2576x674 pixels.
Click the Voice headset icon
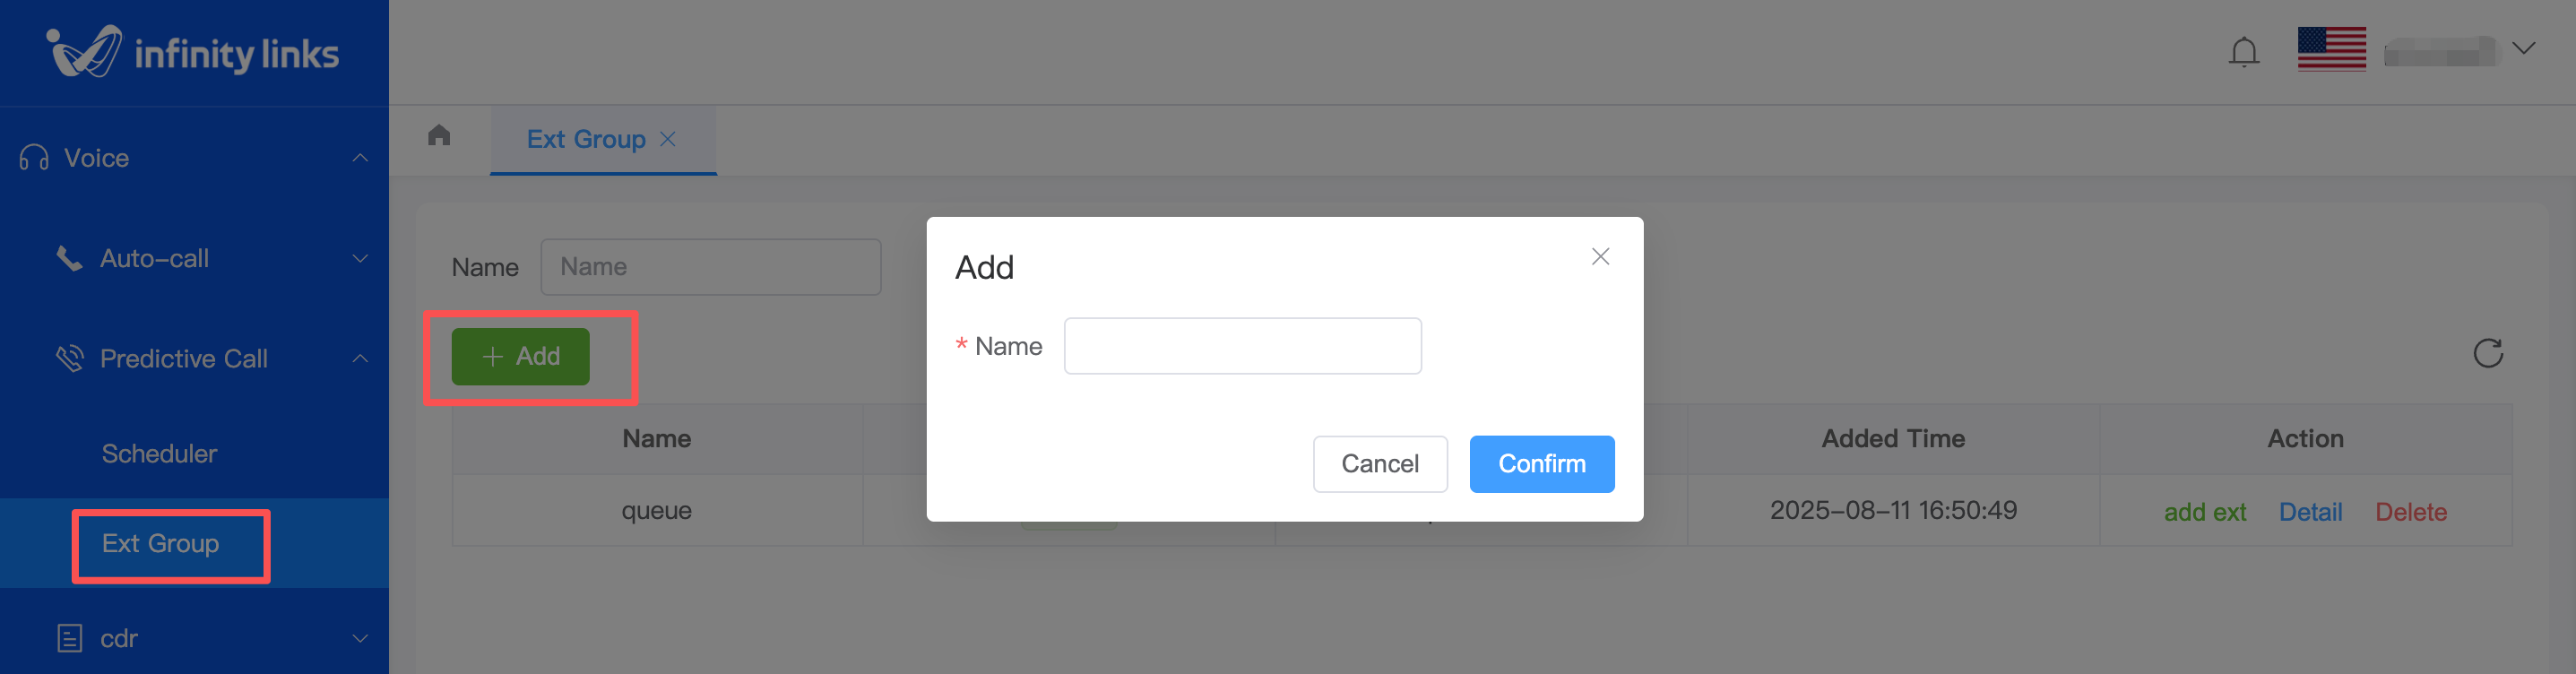34,158
